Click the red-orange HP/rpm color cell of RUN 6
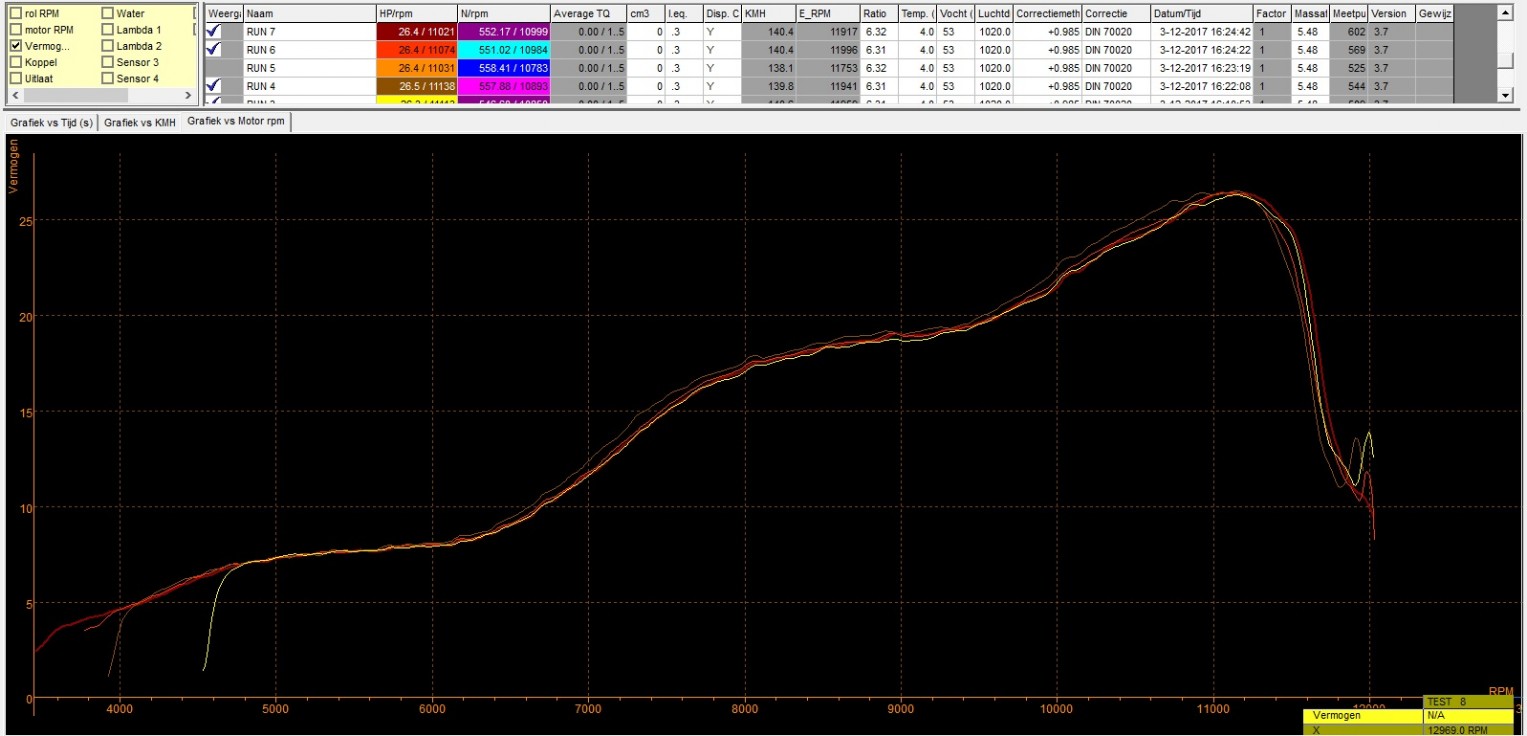Viewport: 1527px width, 736px height. coord(416,50)
